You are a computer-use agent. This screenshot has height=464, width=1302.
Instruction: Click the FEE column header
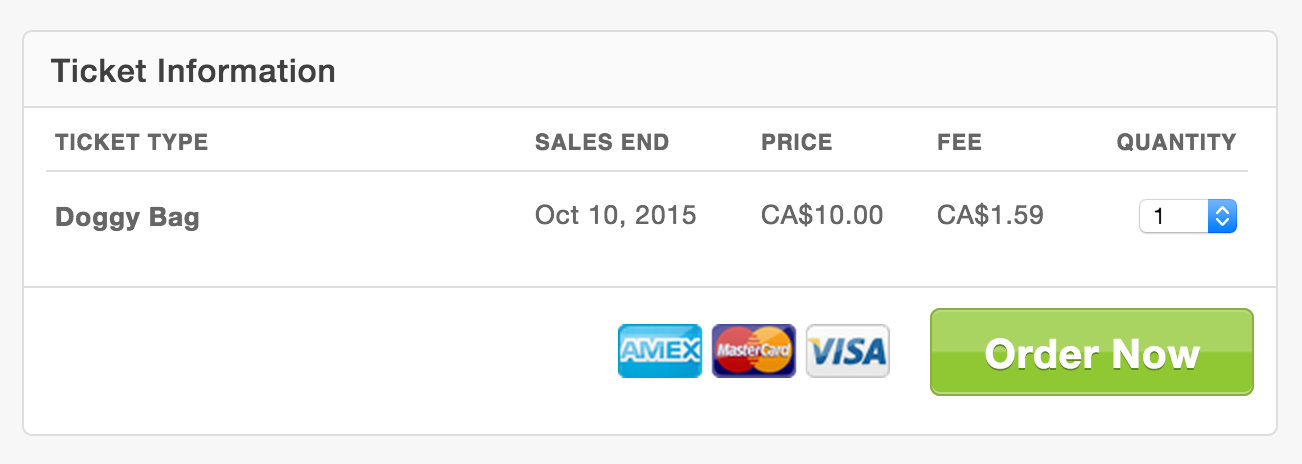[x=960, y=142]
